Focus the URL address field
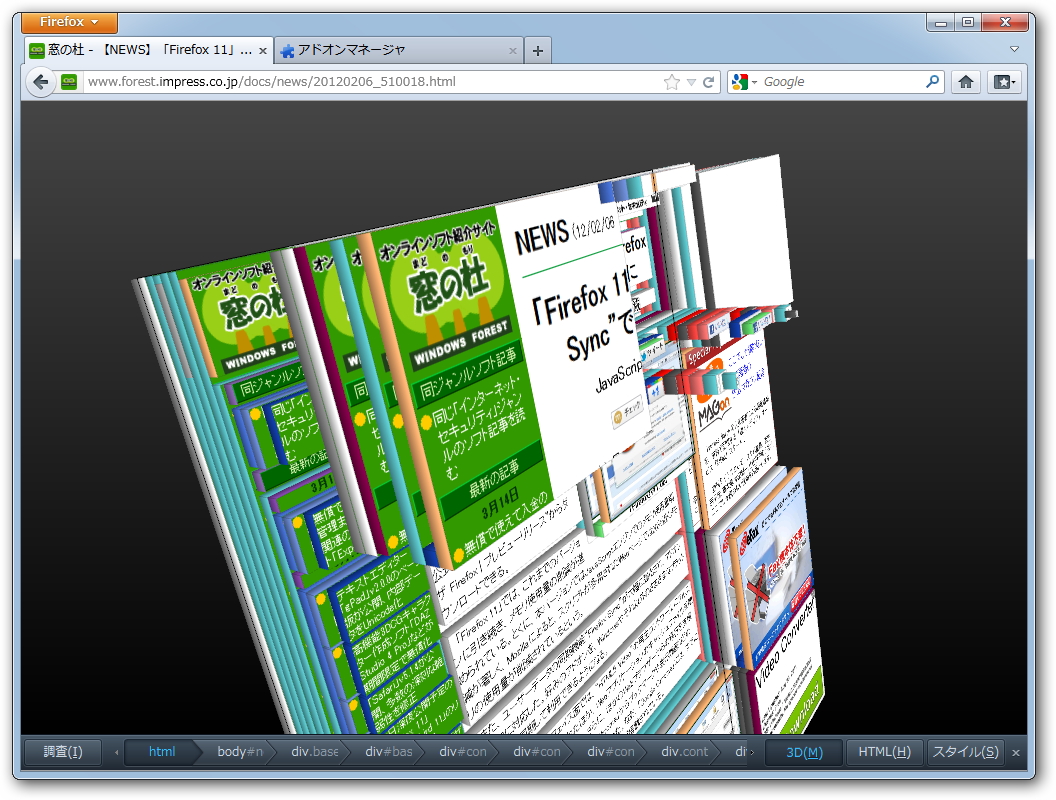Image resolution: width=1056 pixels, height=800 pixels. (370, 82)
